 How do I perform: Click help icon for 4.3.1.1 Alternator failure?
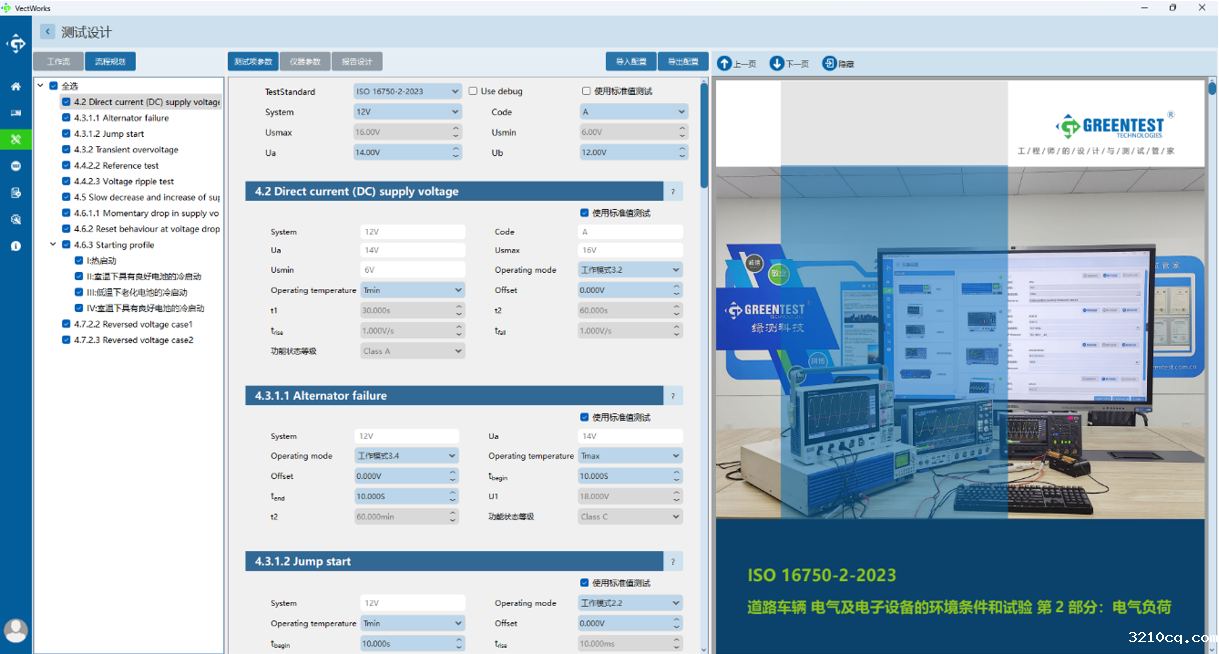click(673, 396)
